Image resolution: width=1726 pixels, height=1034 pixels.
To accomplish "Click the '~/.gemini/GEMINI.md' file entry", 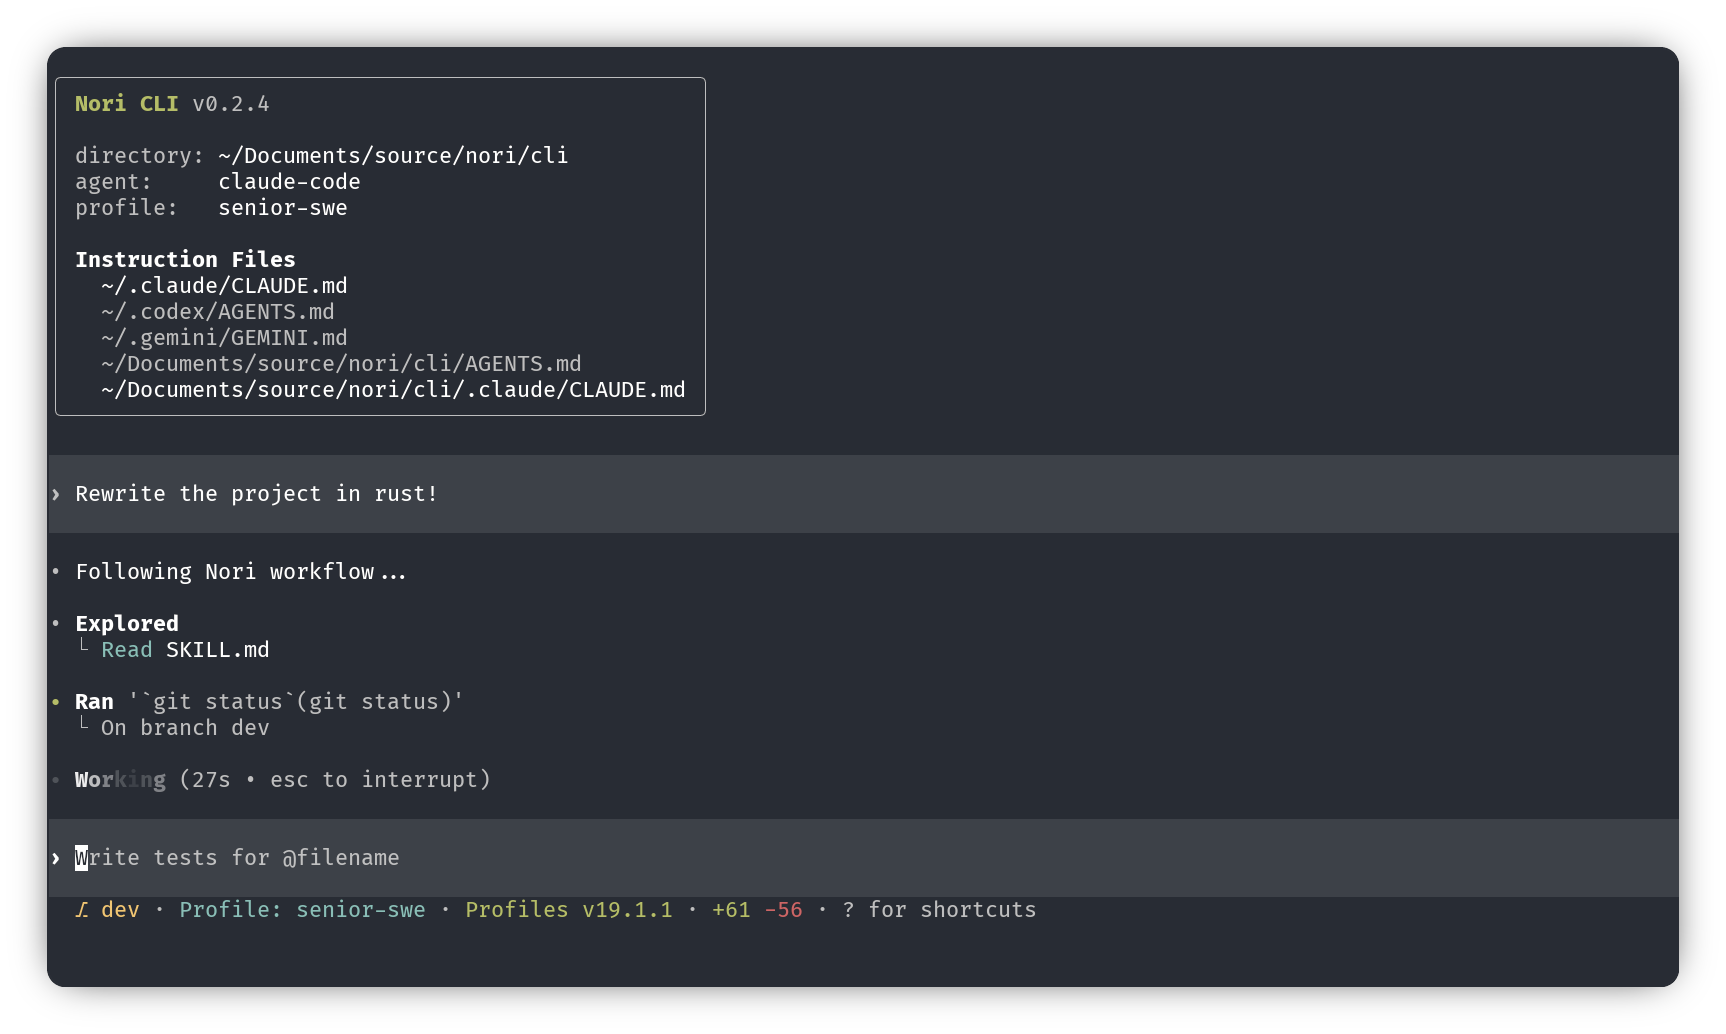I will pyautogui.click(x=224, y=338).
